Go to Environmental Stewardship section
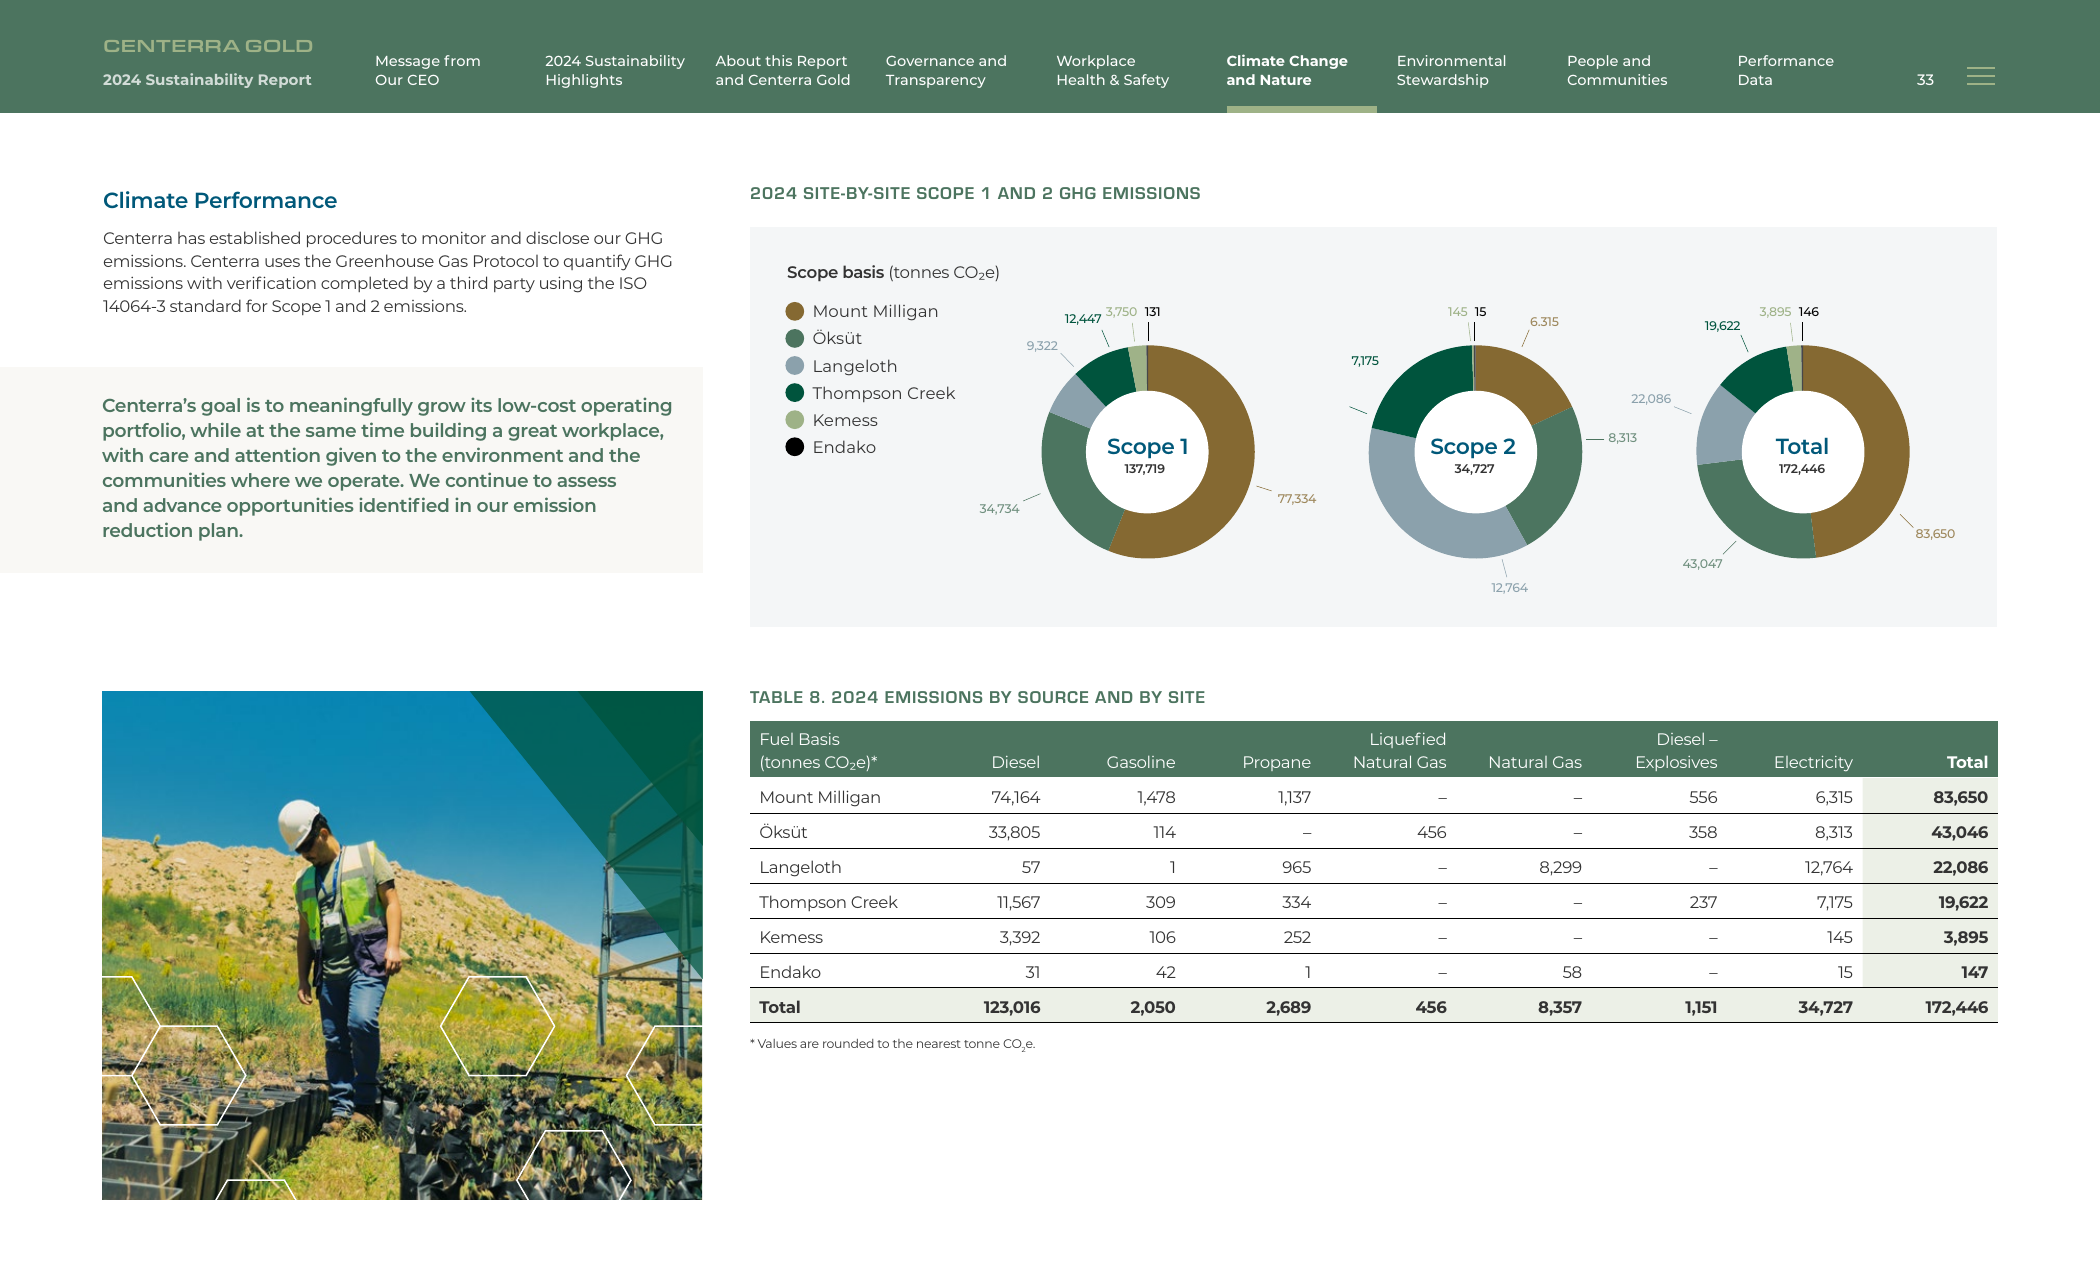The image size is (2100, 1275). pos(1451,70)
